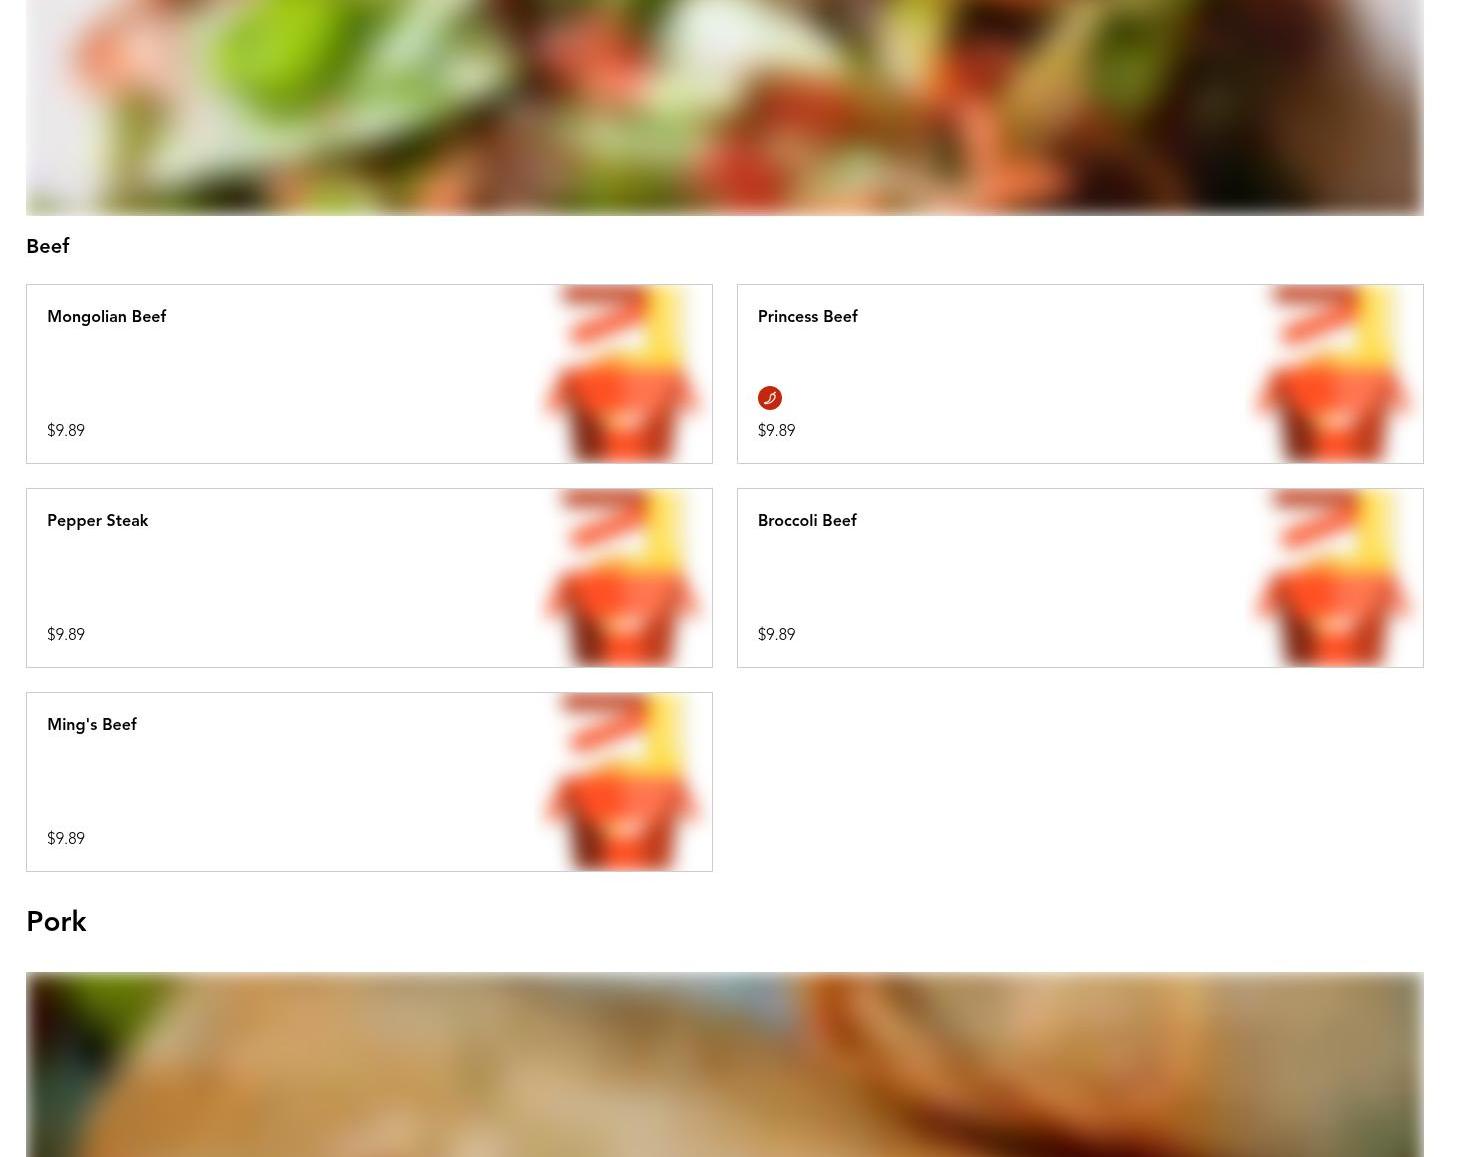Open the Ming's Beef item title

[92, 724]
